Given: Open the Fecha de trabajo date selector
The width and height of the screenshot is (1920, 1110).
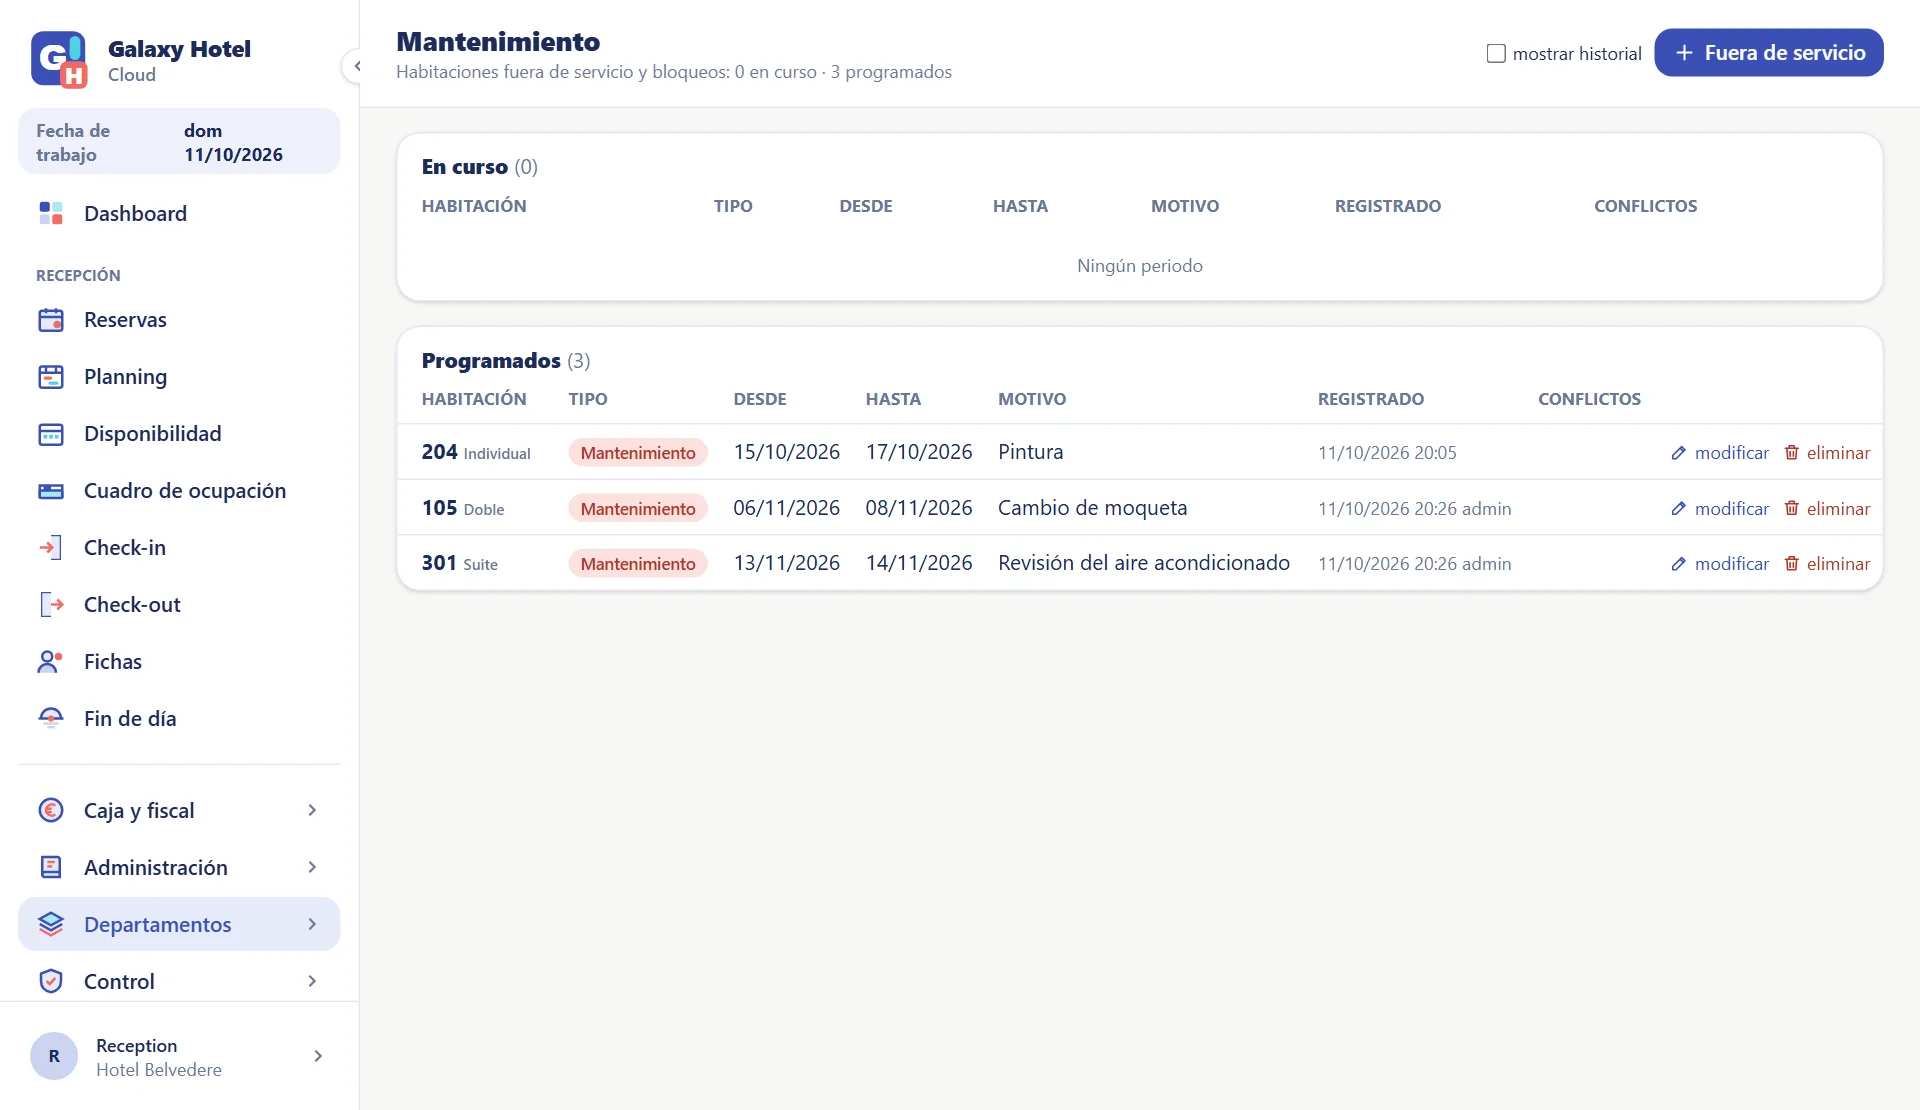Looking at the screenshot, I should (x=179, y=142).
